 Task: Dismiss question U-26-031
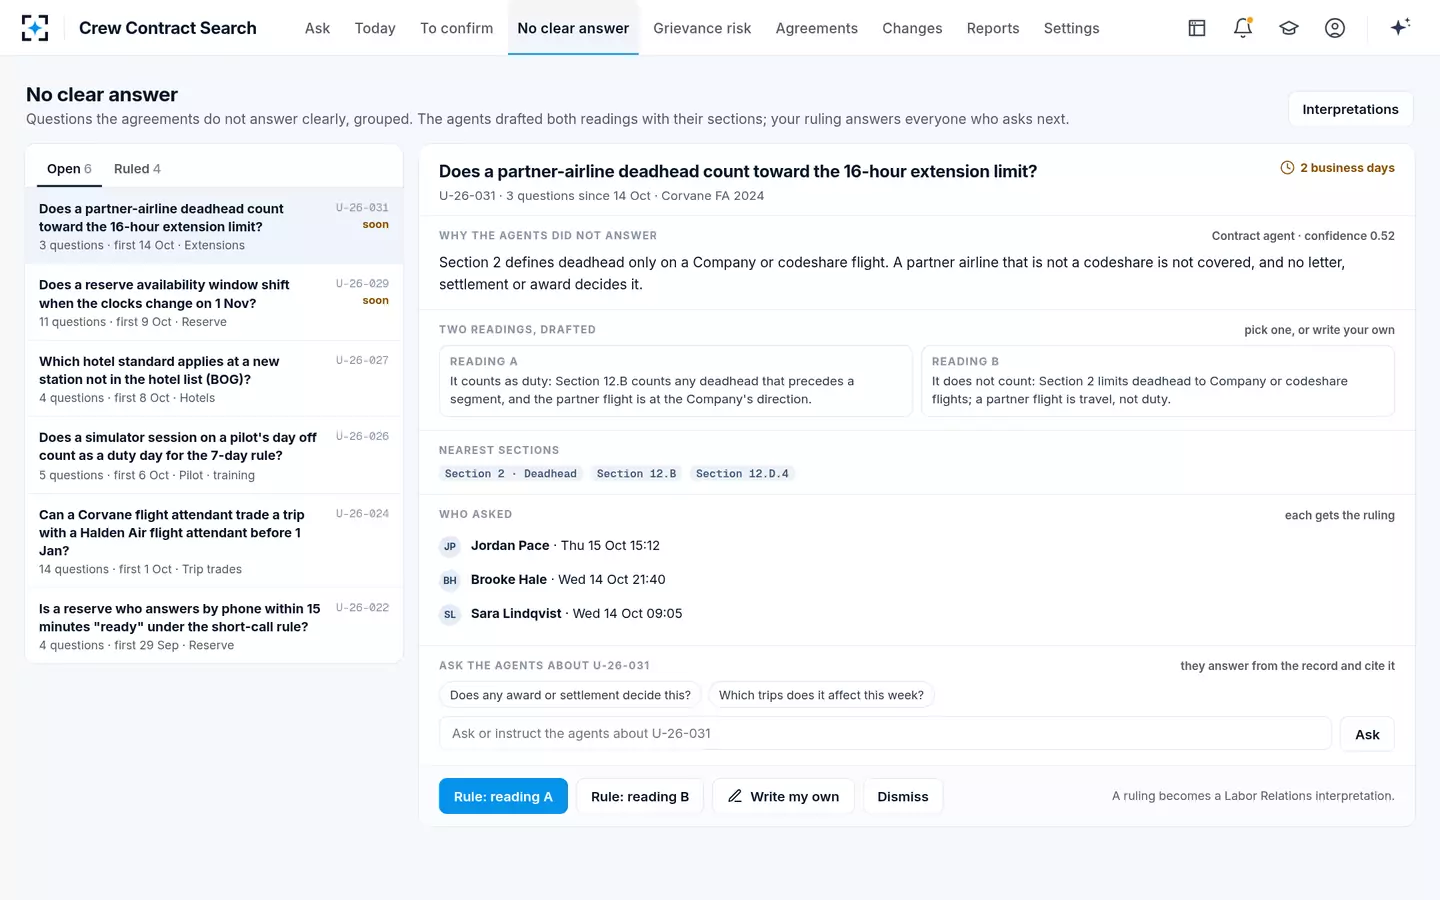point(903,796)
